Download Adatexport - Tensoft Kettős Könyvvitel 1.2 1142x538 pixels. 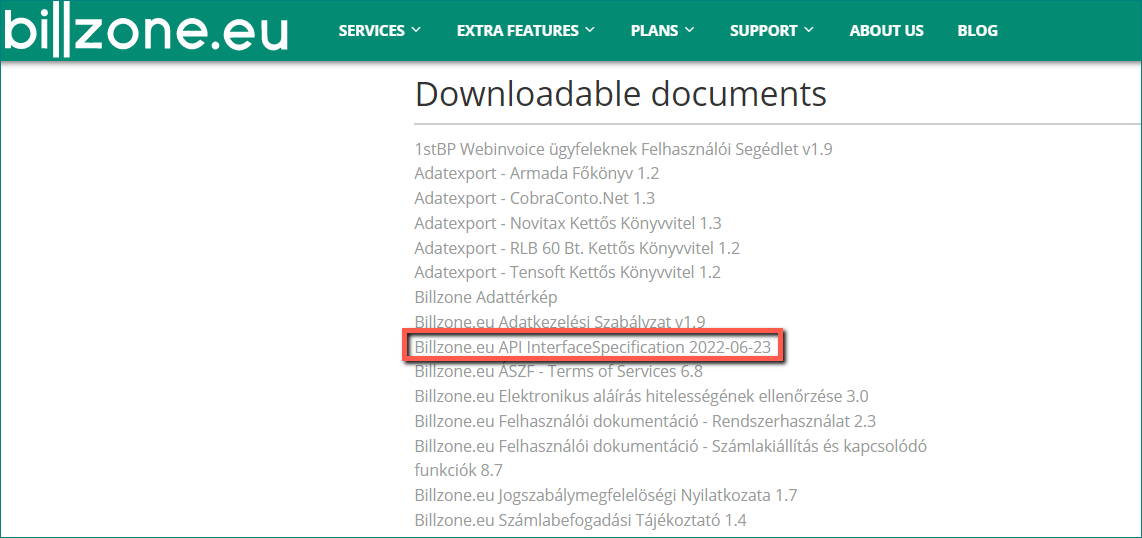pos(567,273)
